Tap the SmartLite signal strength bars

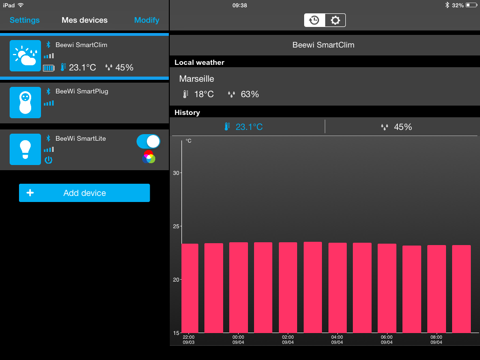(x=49, y=150)
